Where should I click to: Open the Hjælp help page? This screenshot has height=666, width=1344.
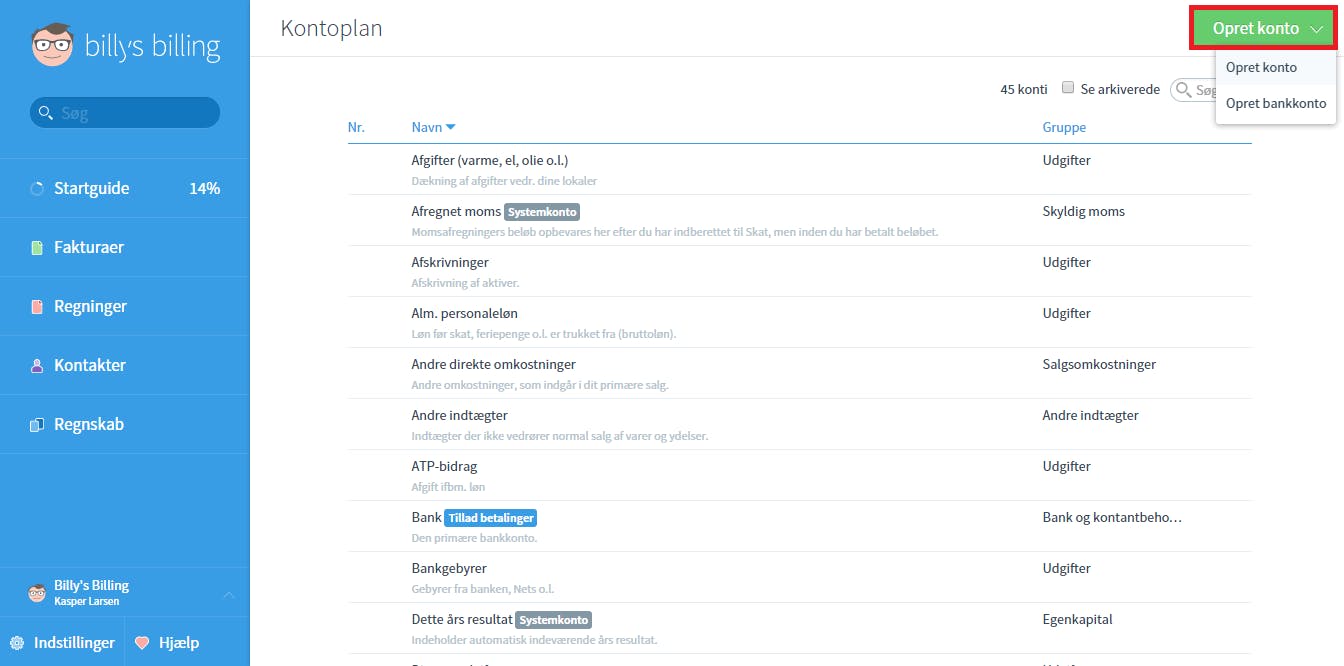(168, 643)
